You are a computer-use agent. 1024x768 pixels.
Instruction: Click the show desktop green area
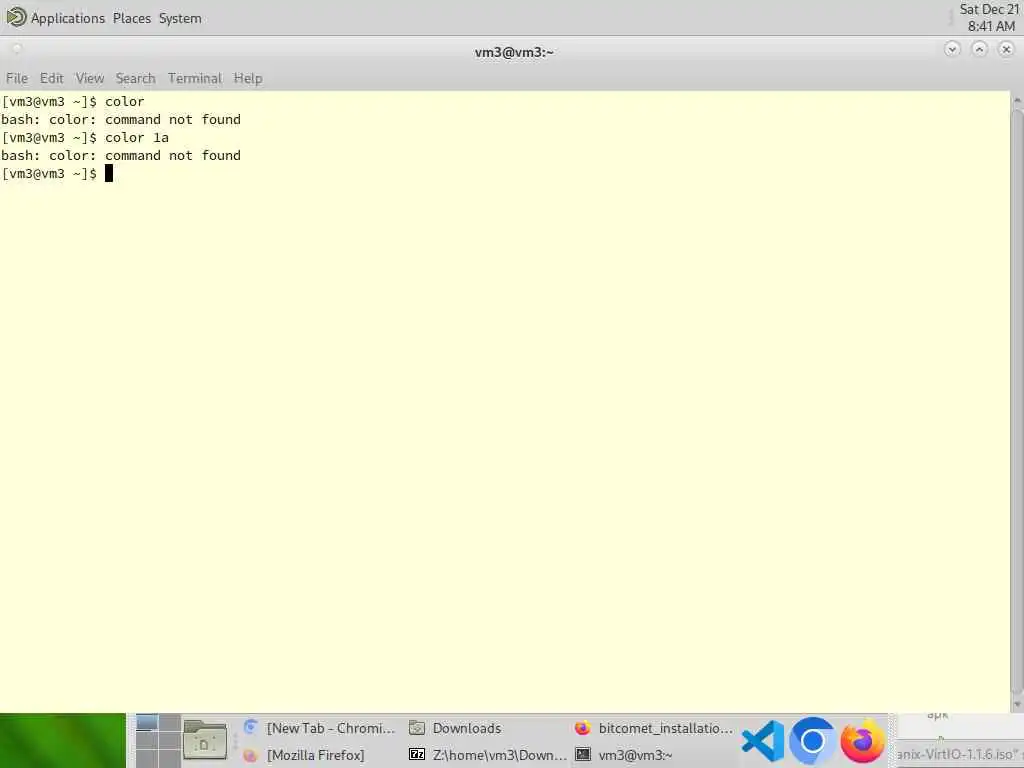point(63,741)
